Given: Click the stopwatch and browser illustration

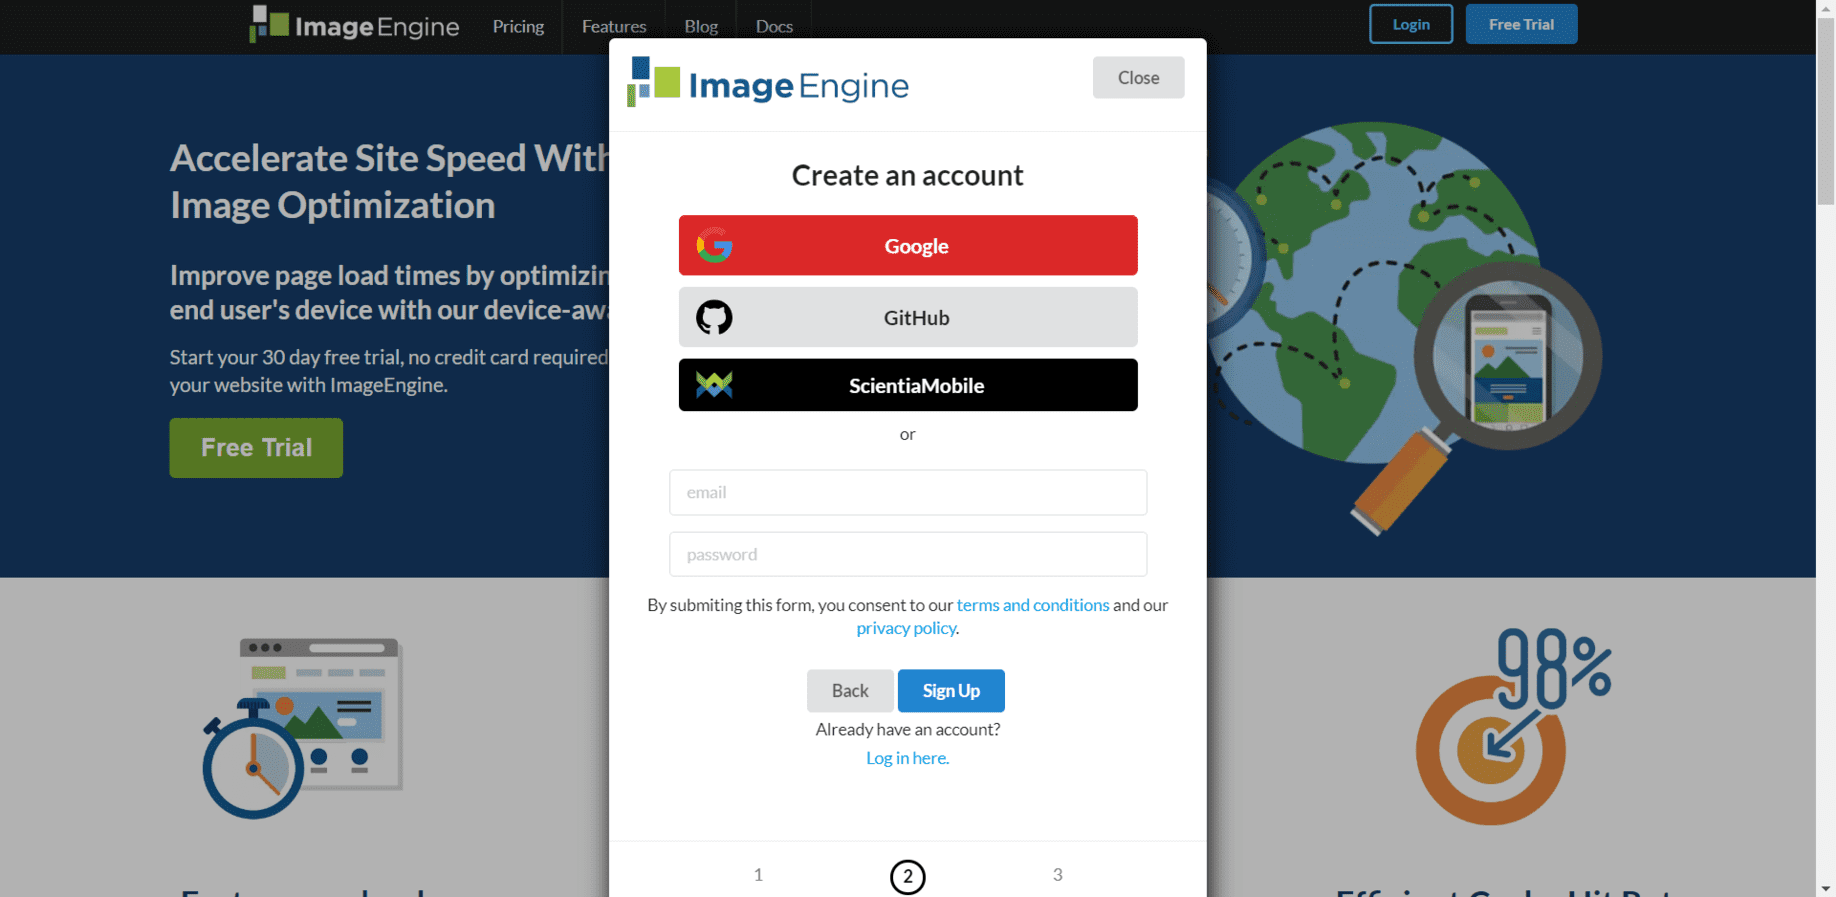Looking at the screenshot, I should (x=302, y=728).
